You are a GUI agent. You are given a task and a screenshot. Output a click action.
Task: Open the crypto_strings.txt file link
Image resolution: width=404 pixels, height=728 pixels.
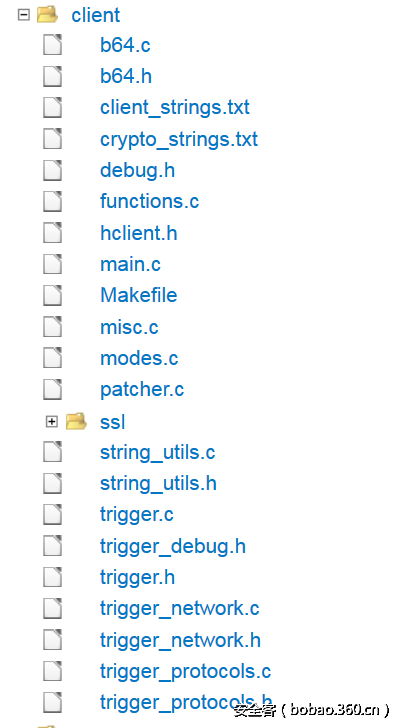(179, 139)
